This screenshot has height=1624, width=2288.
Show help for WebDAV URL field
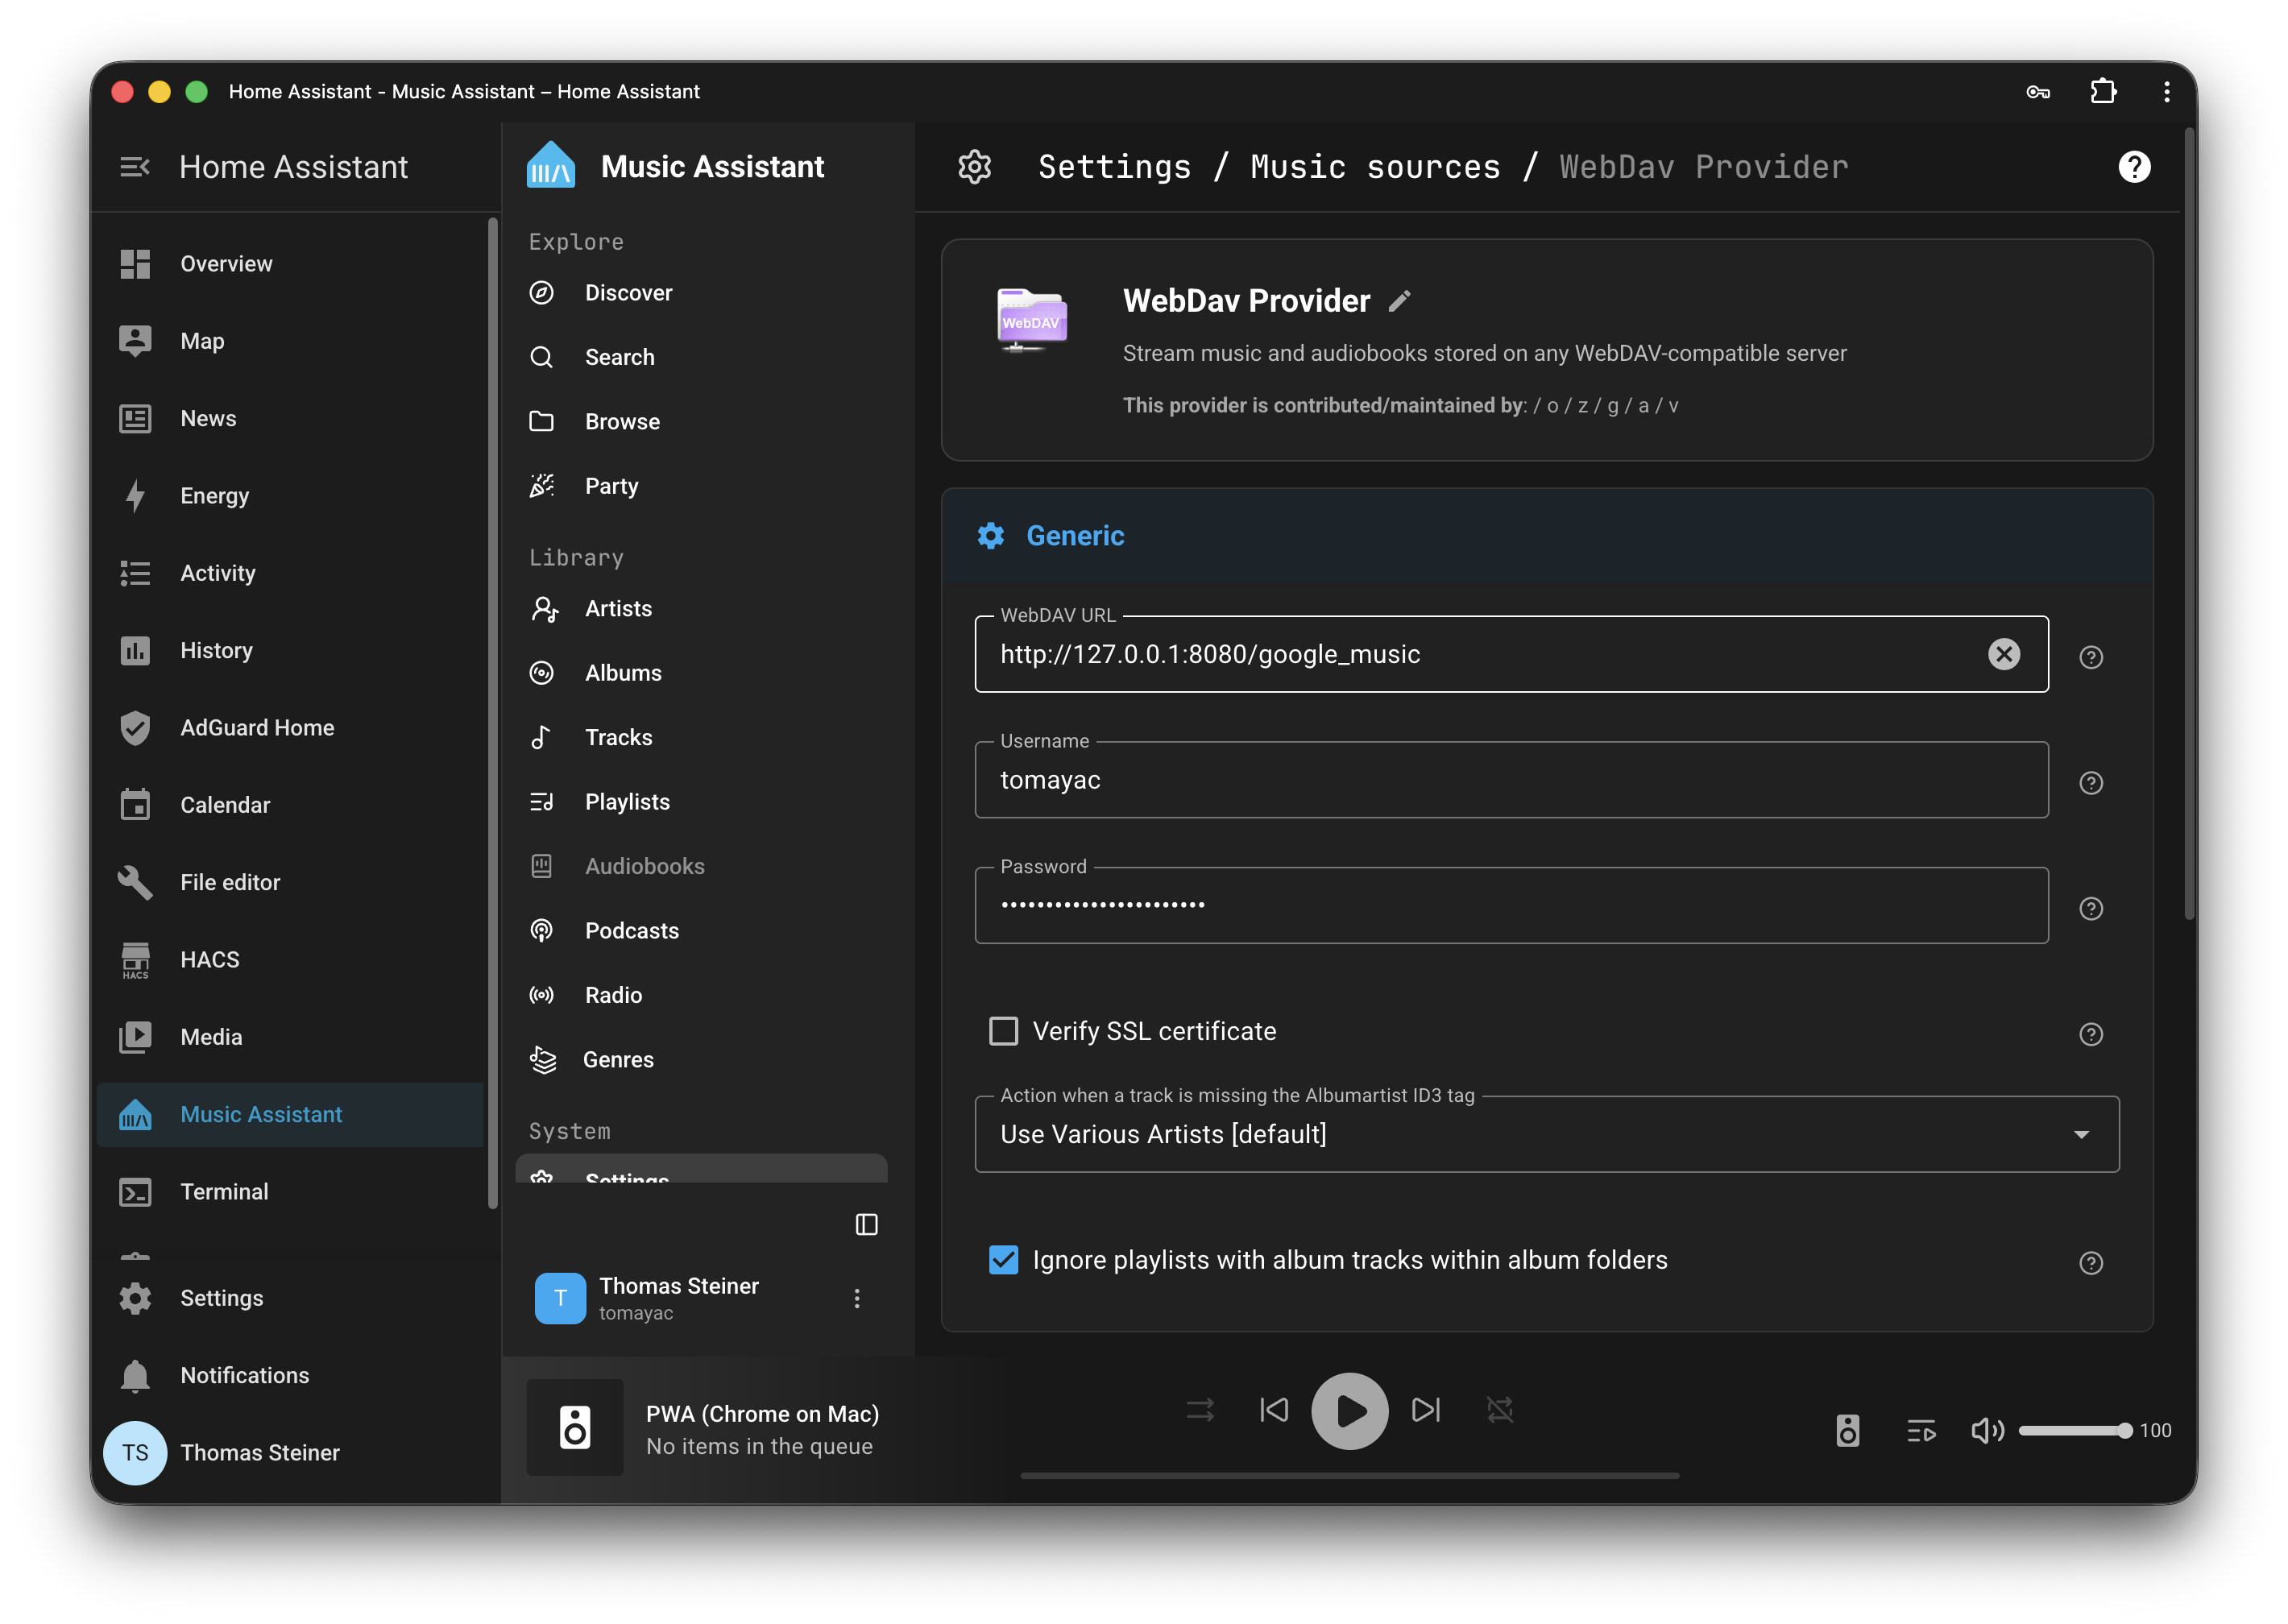click(2090, 657)
